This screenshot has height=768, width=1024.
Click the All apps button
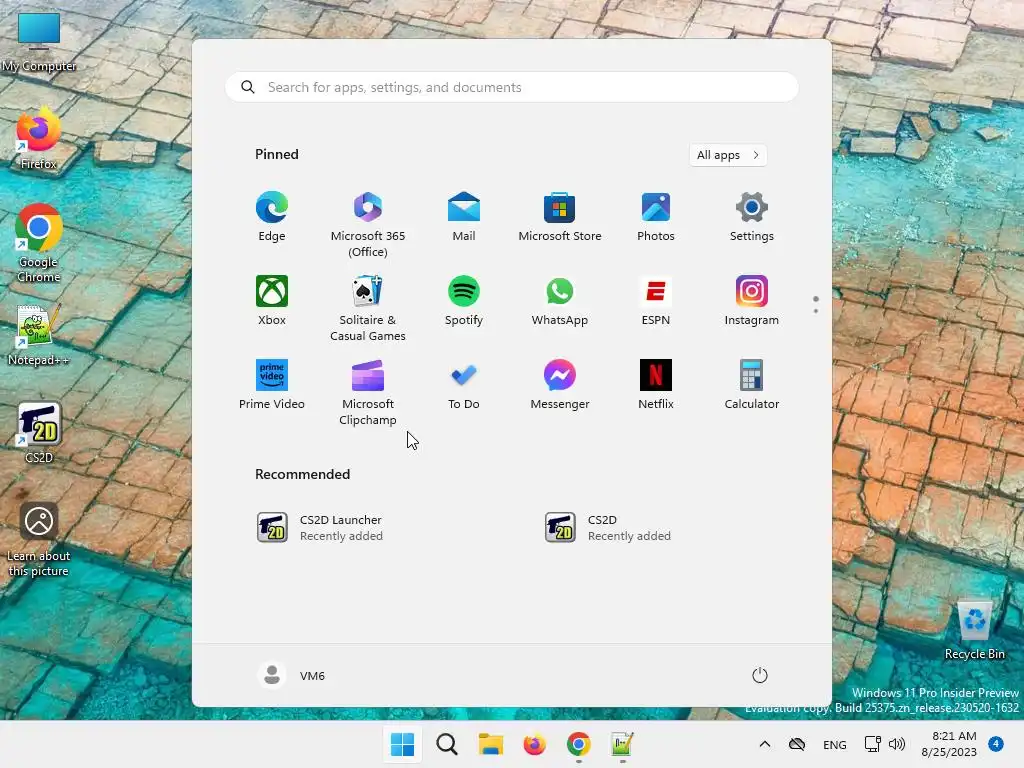click(728, 155)
